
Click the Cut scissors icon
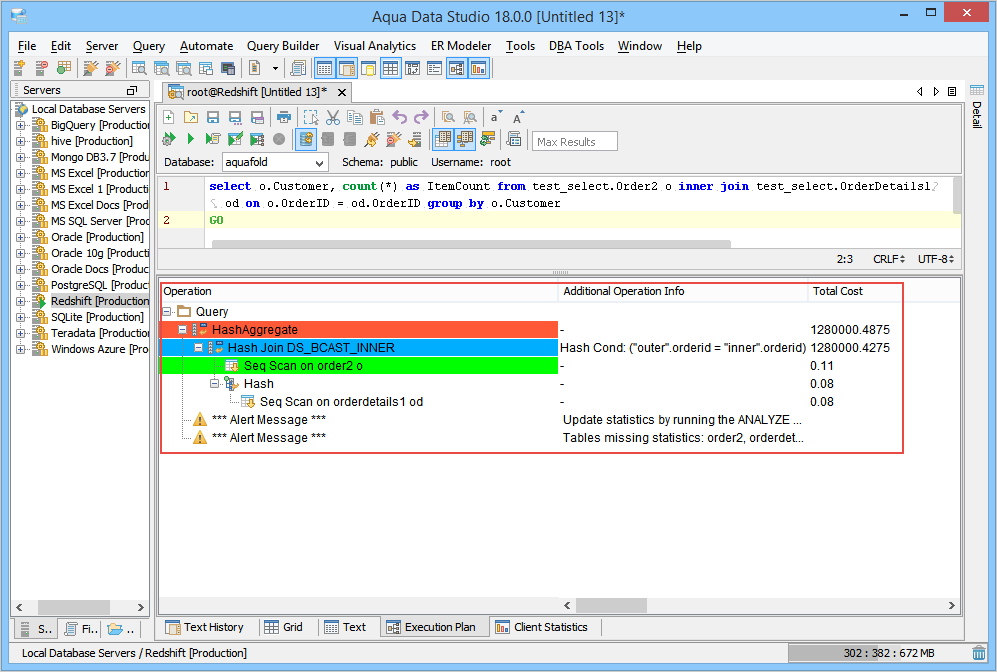[x=333, y=117]
